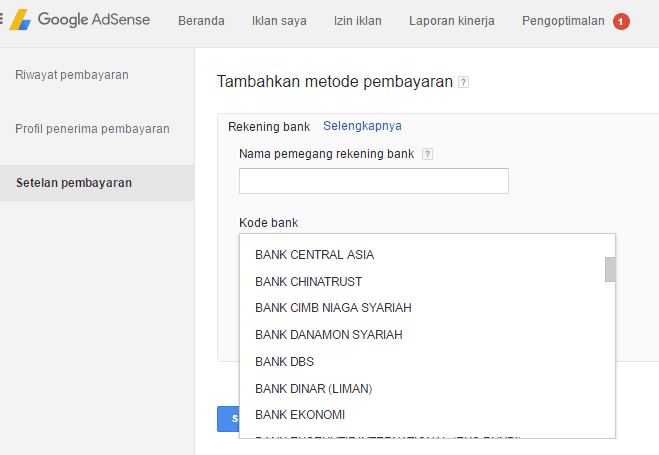Go to the Beranda tab
This screenshot has width=659, height=455.
201,21
